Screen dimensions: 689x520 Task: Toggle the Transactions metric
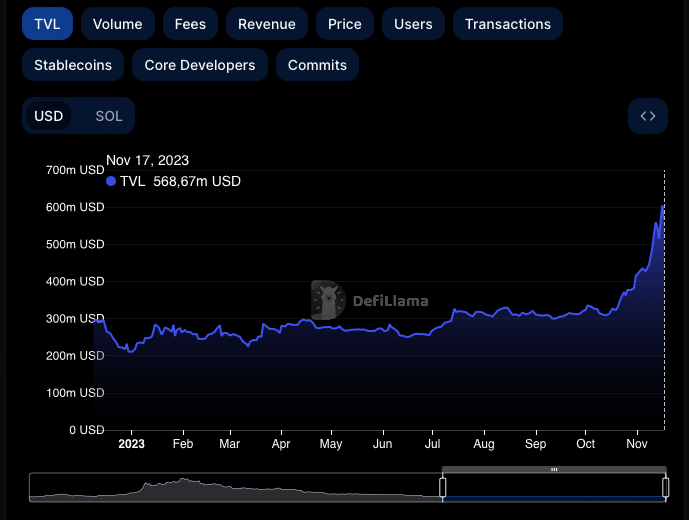(507, 24)
